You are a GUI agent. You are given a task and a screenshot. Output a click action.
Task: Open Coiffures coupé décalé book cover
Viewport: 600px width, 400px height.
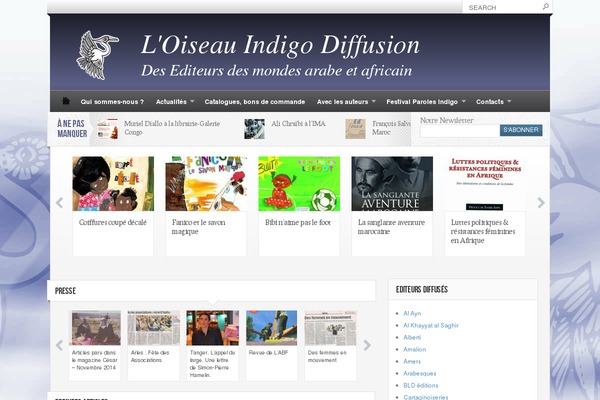(x=113, y=183)
